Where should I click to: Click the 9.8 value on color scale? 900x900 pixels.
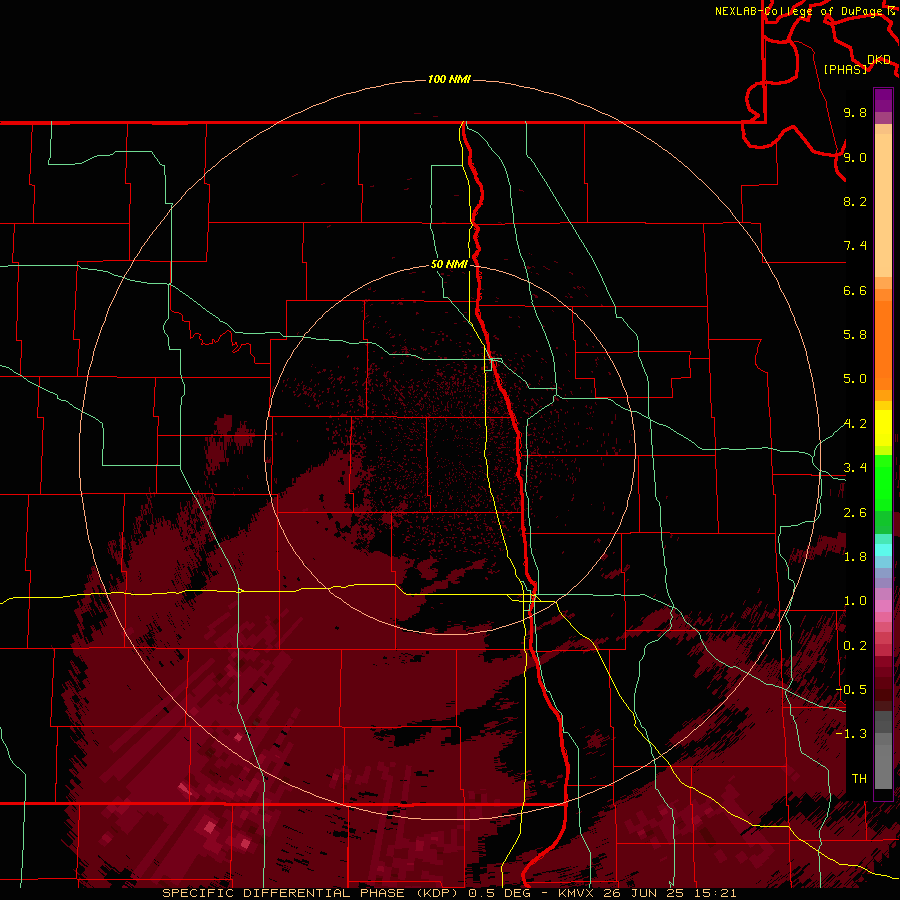point(855,112)
